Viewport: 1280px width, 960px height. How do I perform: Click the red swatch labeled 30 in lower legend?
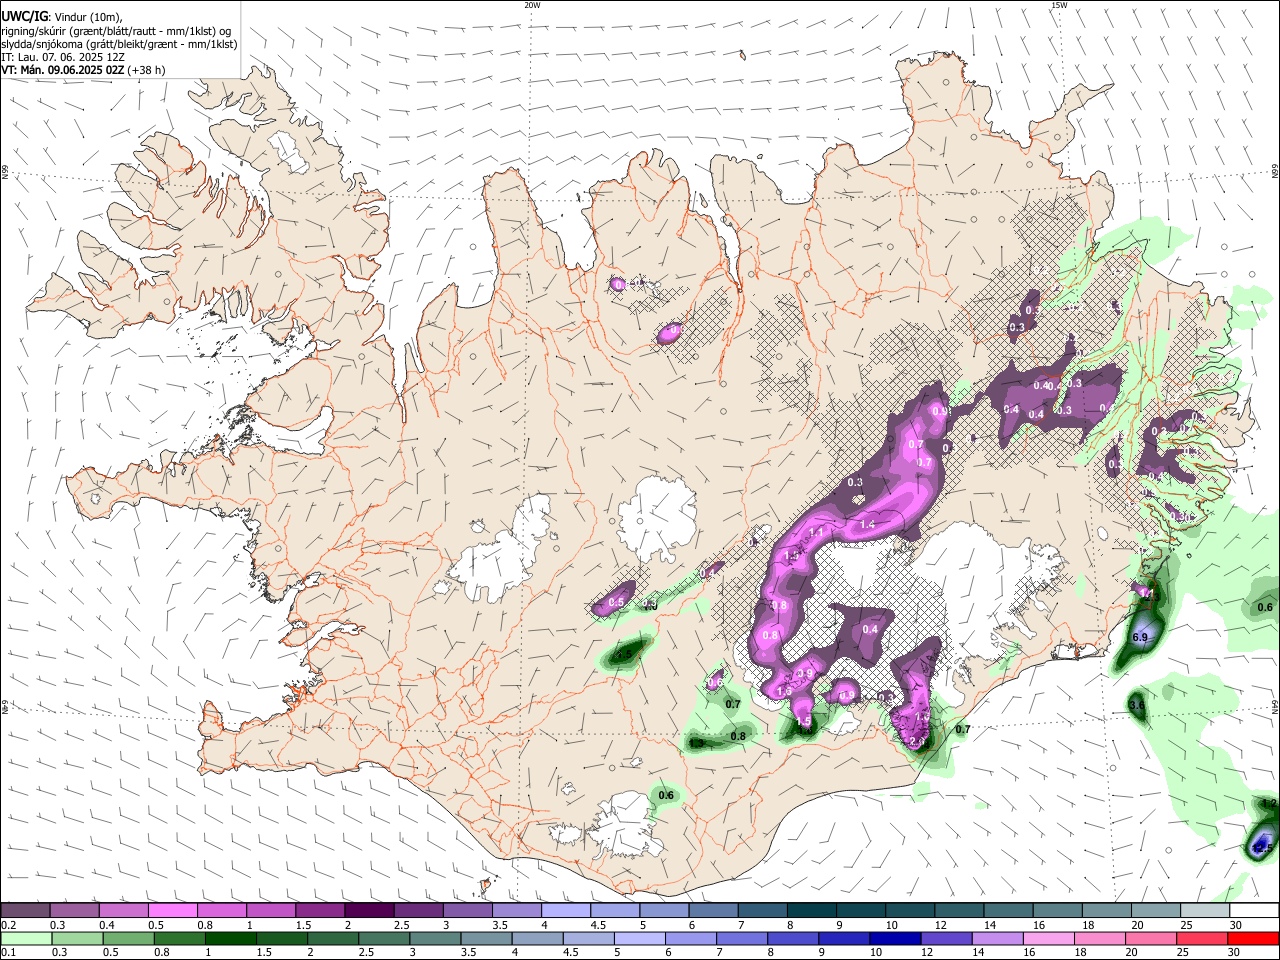[x=1252, y=938]
